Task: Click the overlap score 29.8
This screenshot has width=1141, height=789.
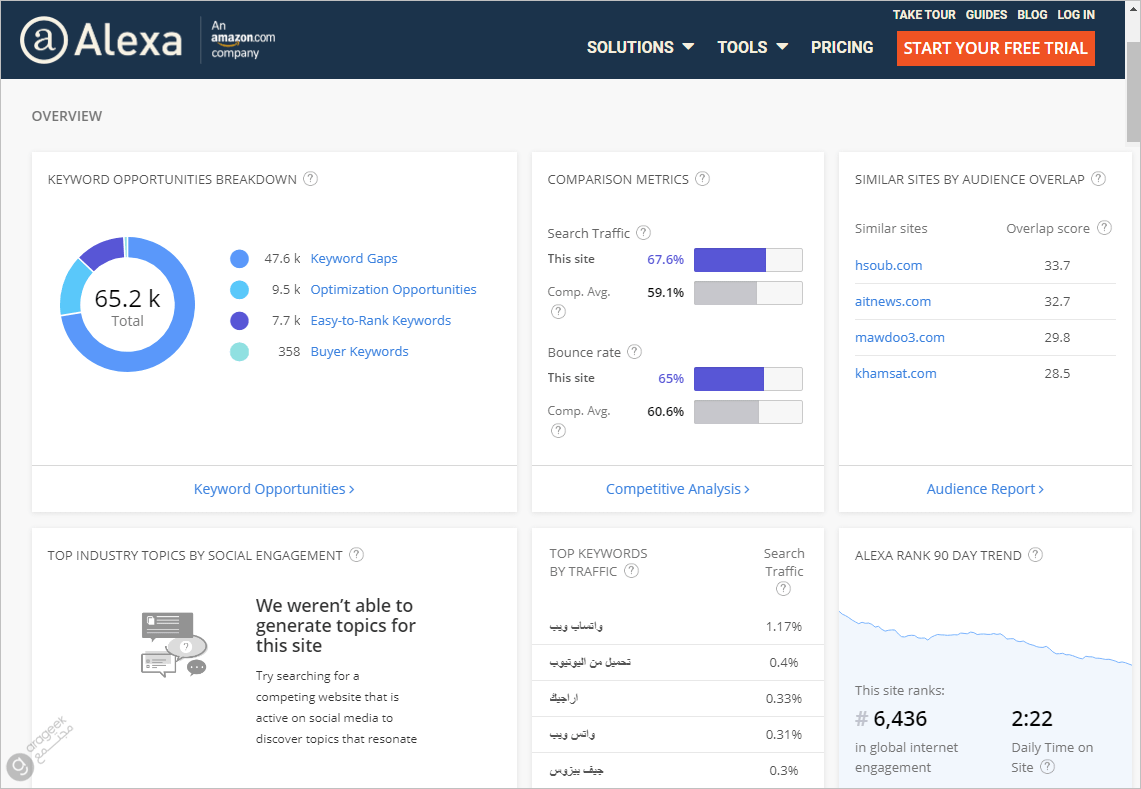Action: coord(1057,338)
